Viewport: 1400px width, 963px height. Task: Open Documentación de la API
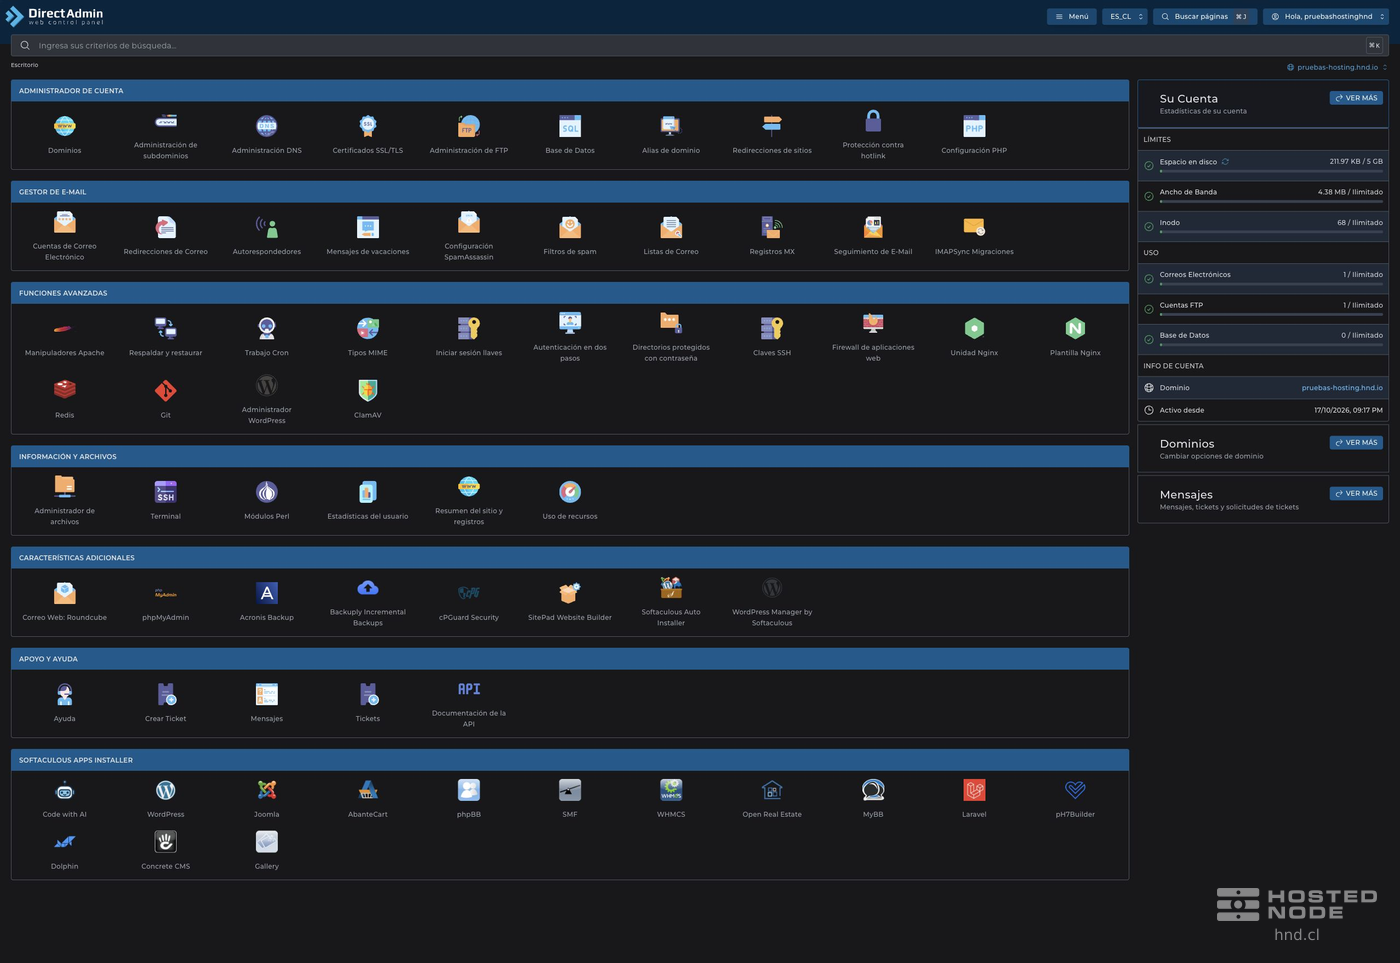pyautogui.click(x=468, y=689)
